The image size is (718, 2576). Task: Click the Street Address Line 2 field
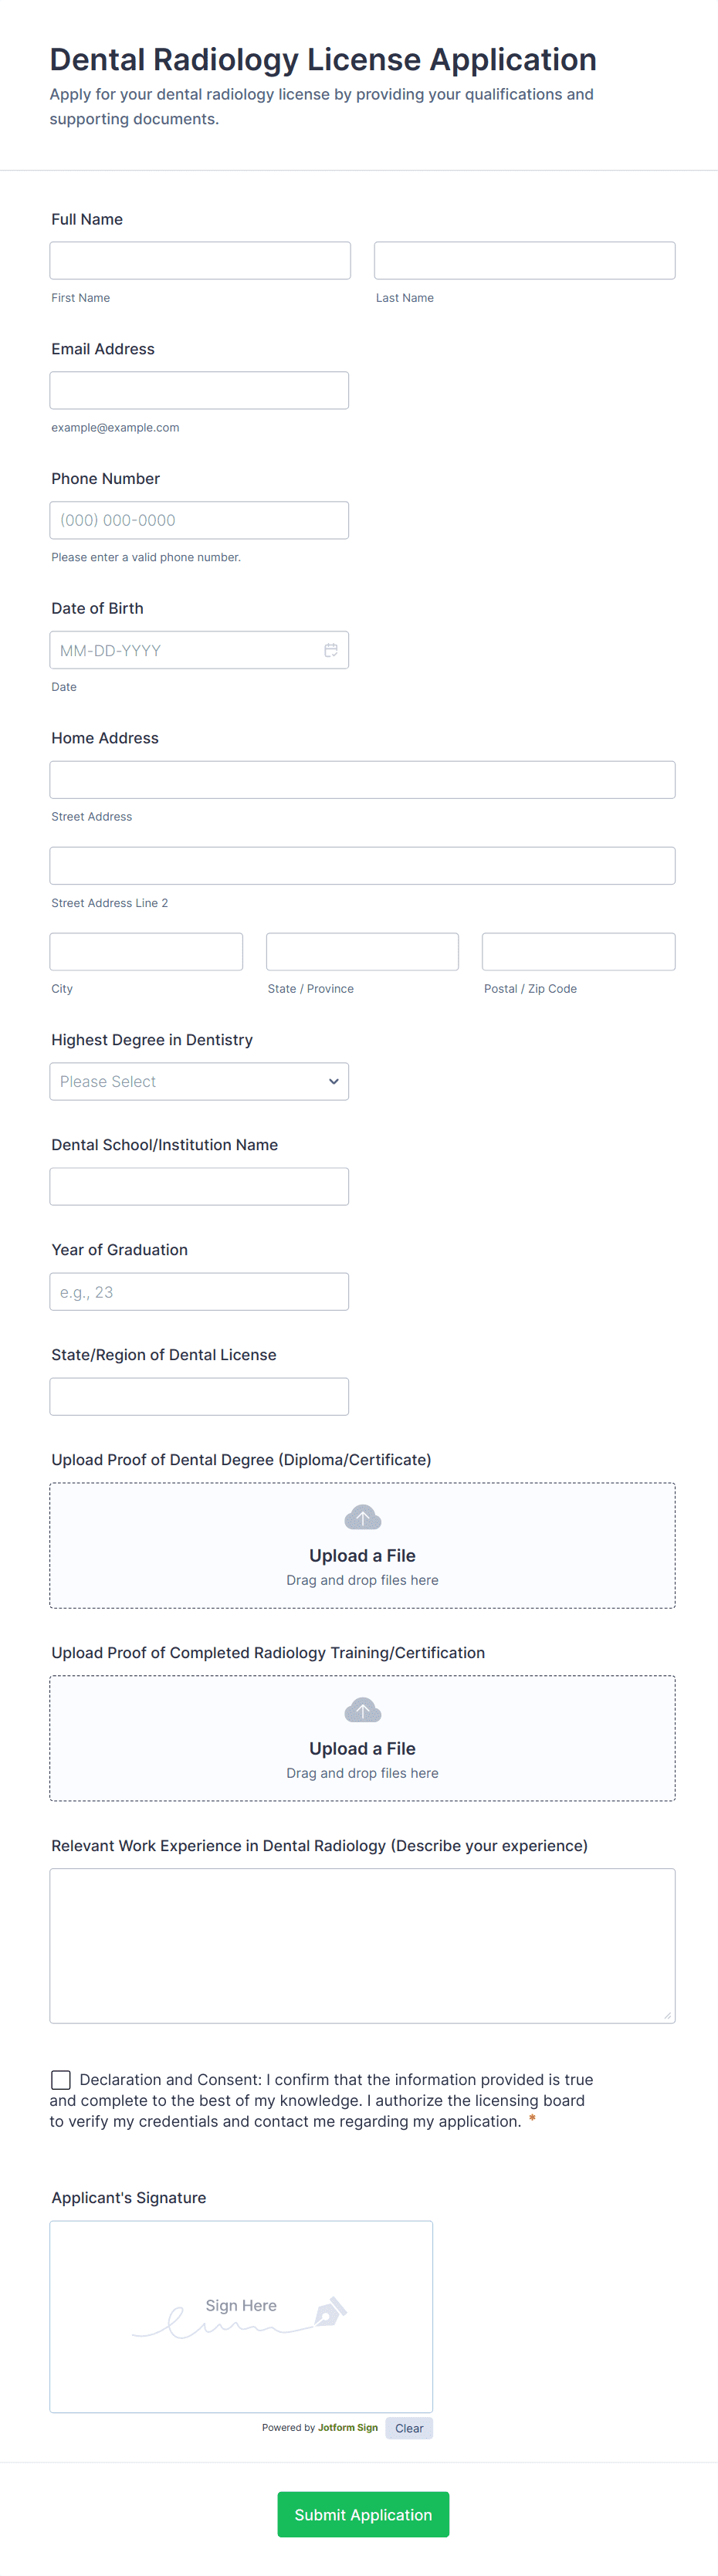click(362, 865)
